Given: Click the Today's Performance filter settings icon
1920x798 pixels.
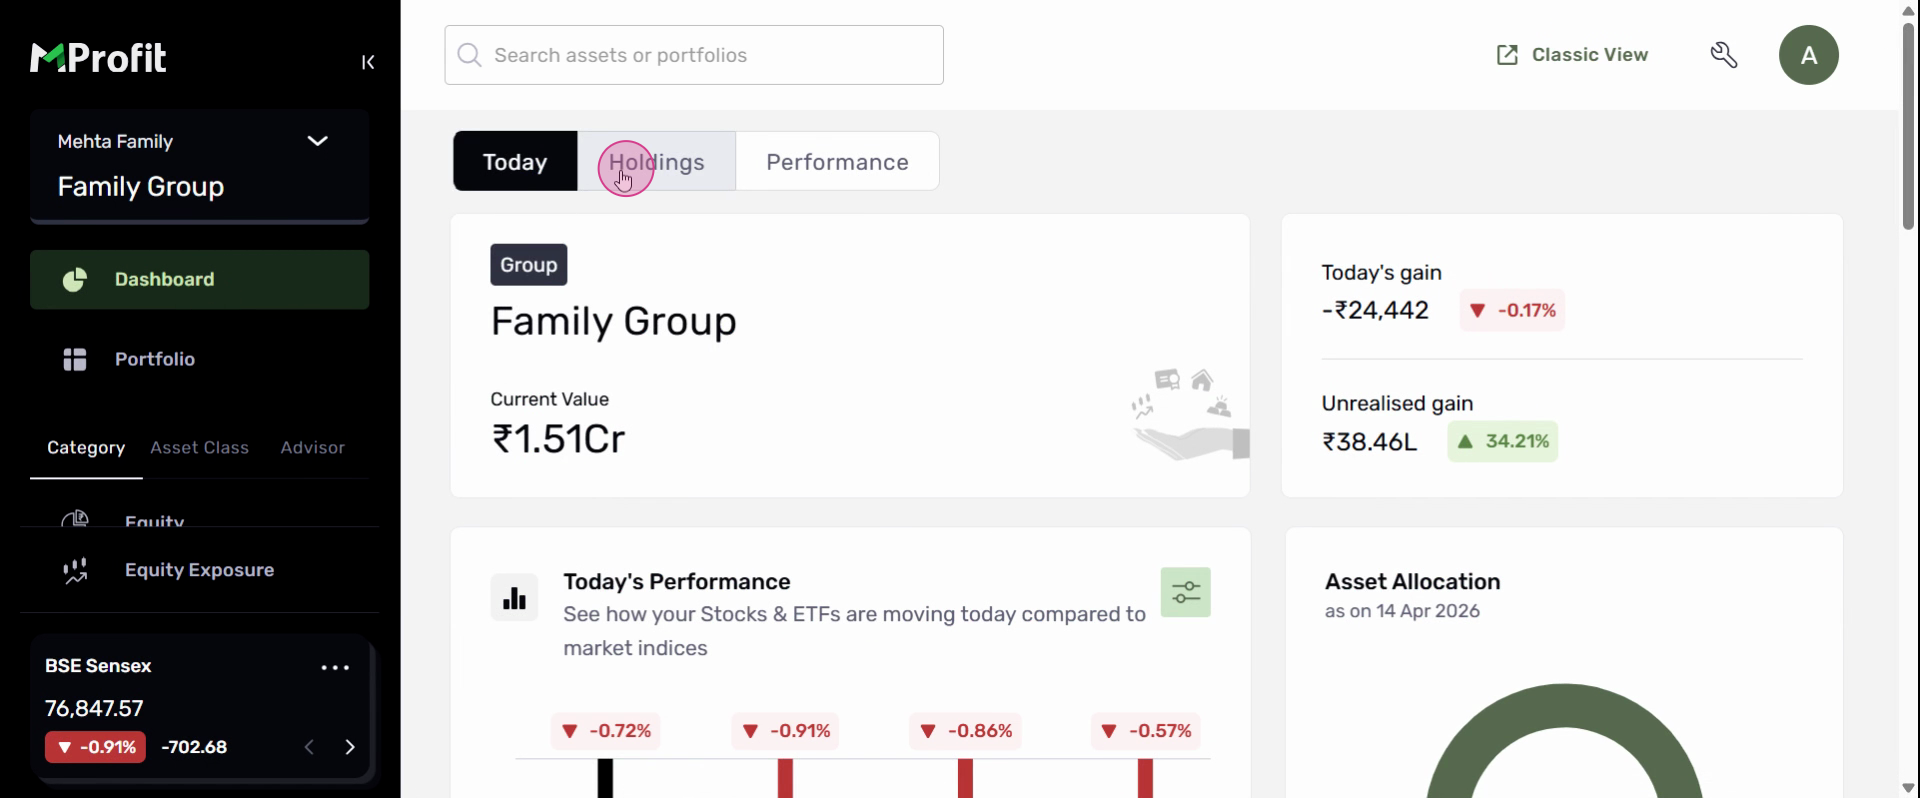Looking at the screenshot, I should [x=1185, y=593].
